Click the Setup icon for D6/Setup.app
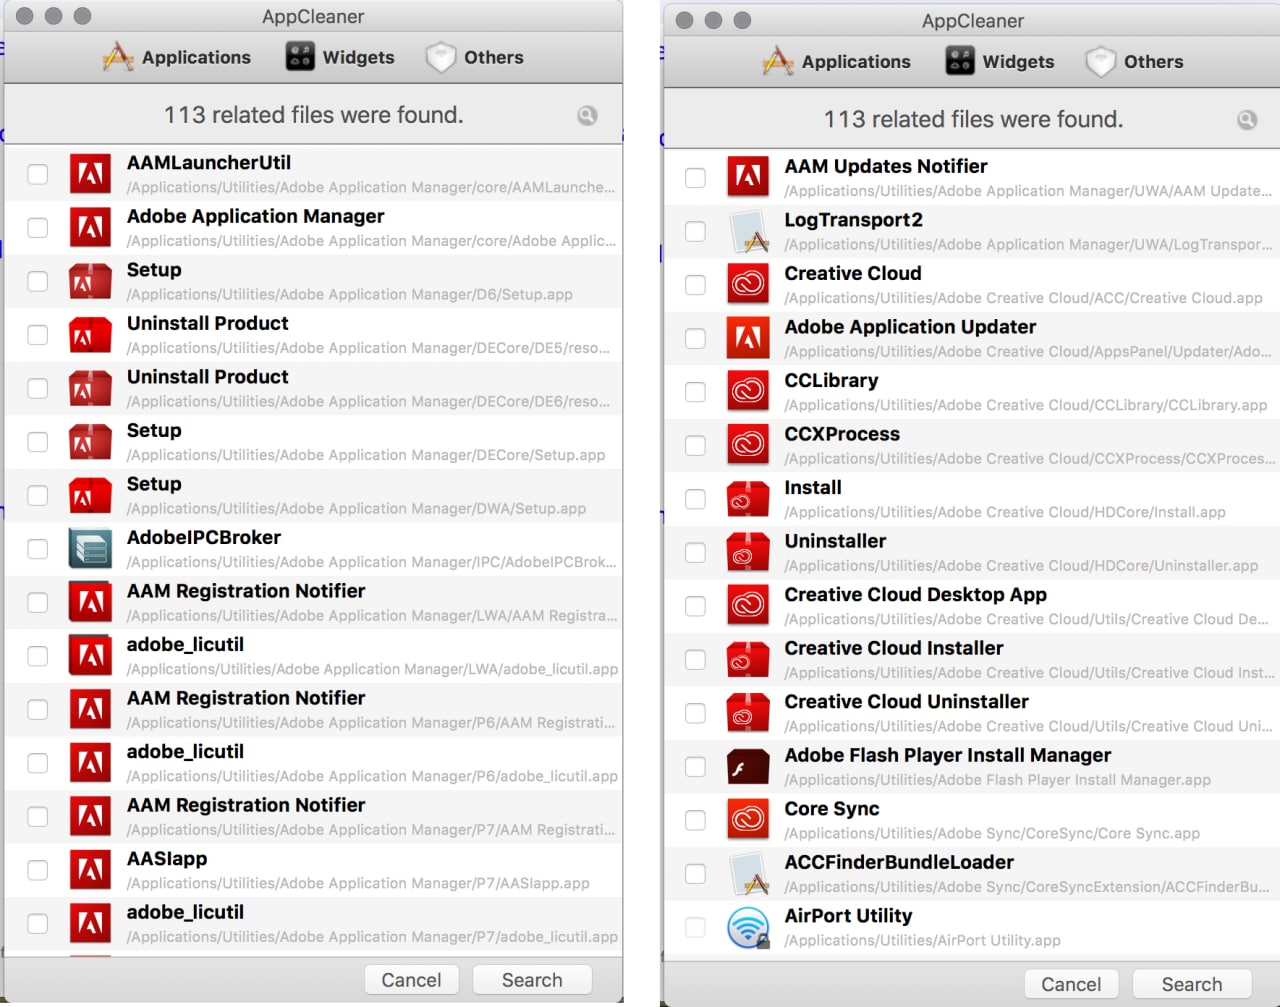 (x=90, y=281)
